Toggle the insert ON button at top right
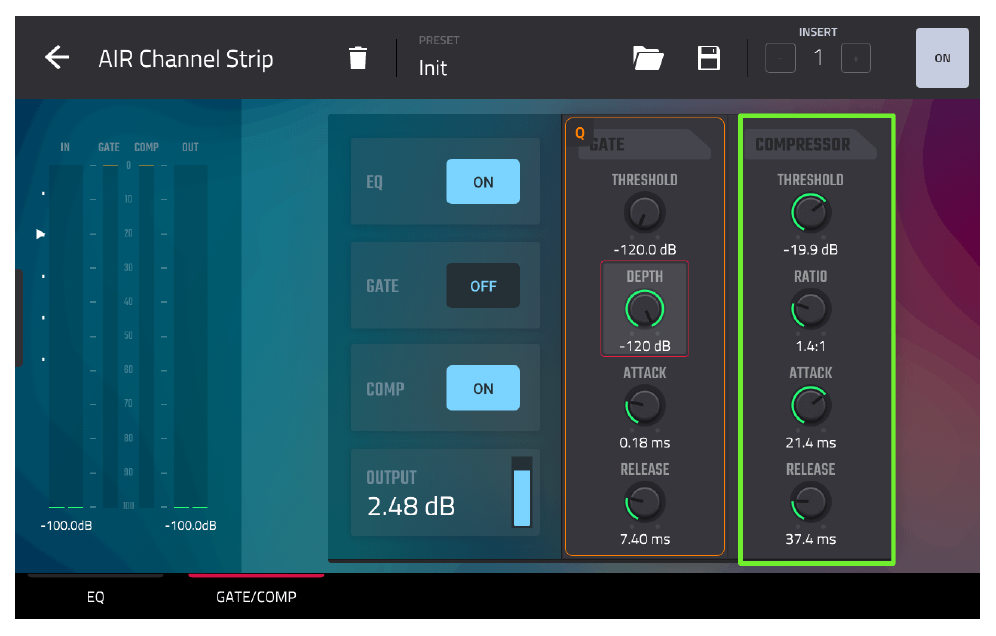Viewport: 996px width, 636px height. 942,58
